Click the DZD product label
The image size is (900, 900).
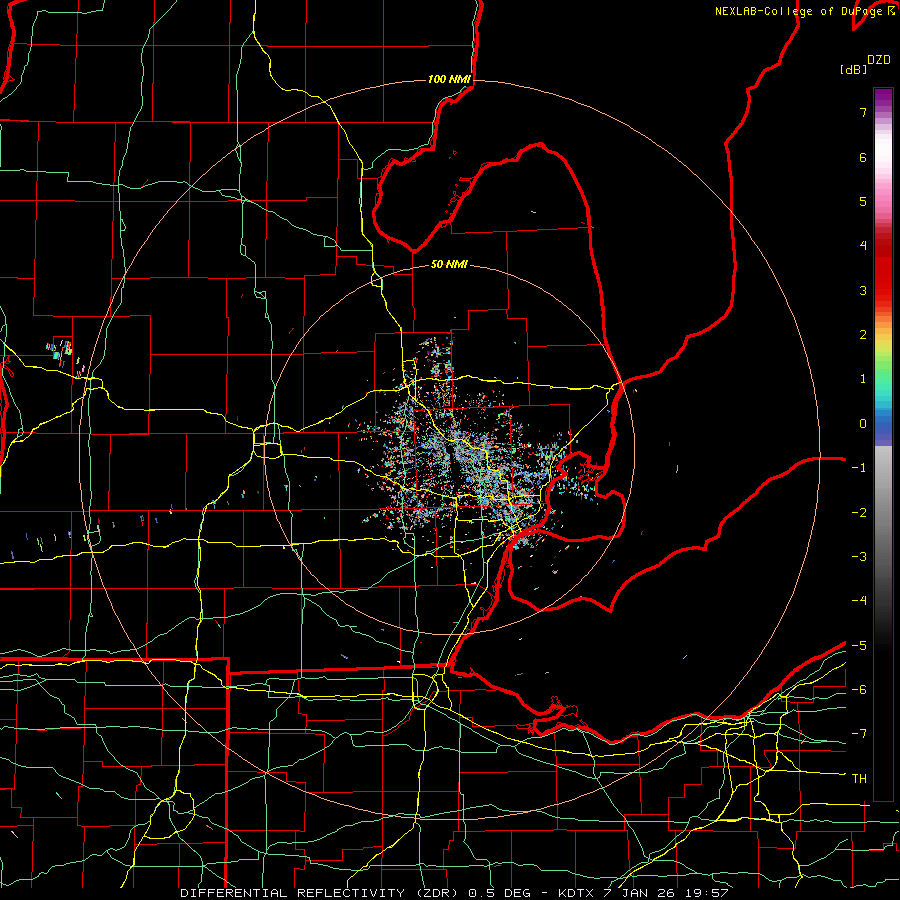[x=879, y=60]
